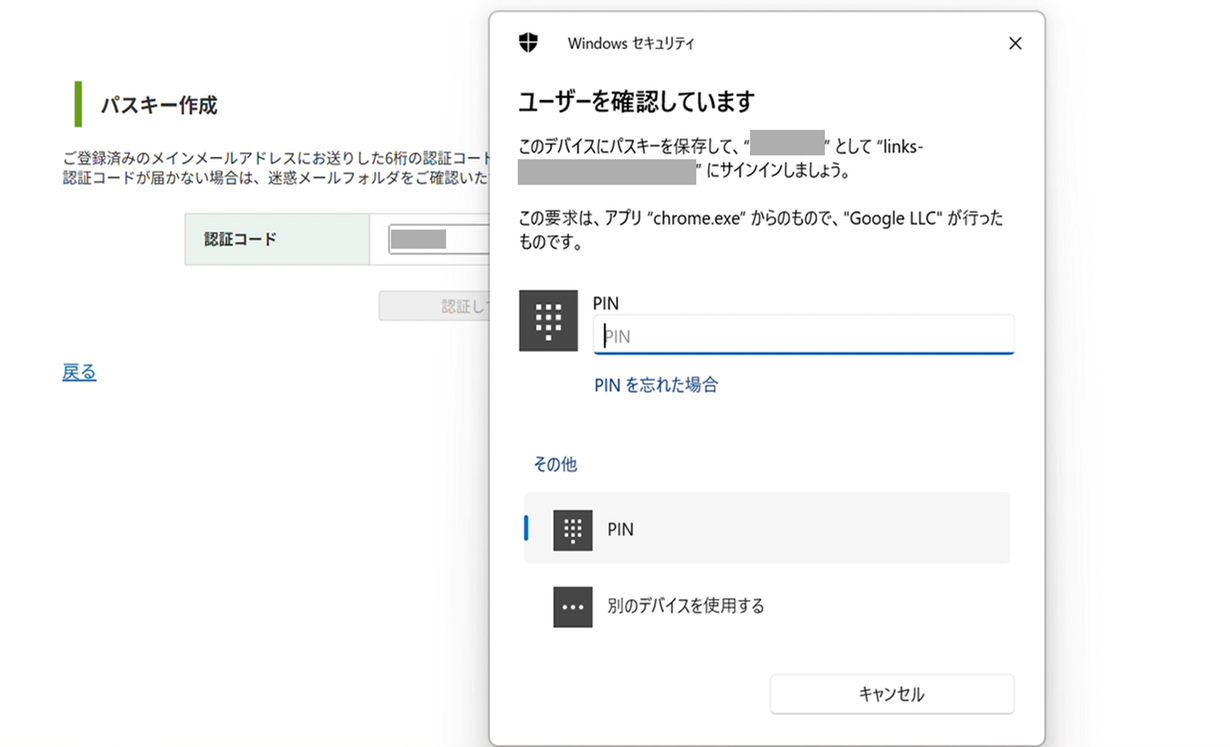Select the keypad icon in PIN option row

point(573,530)
